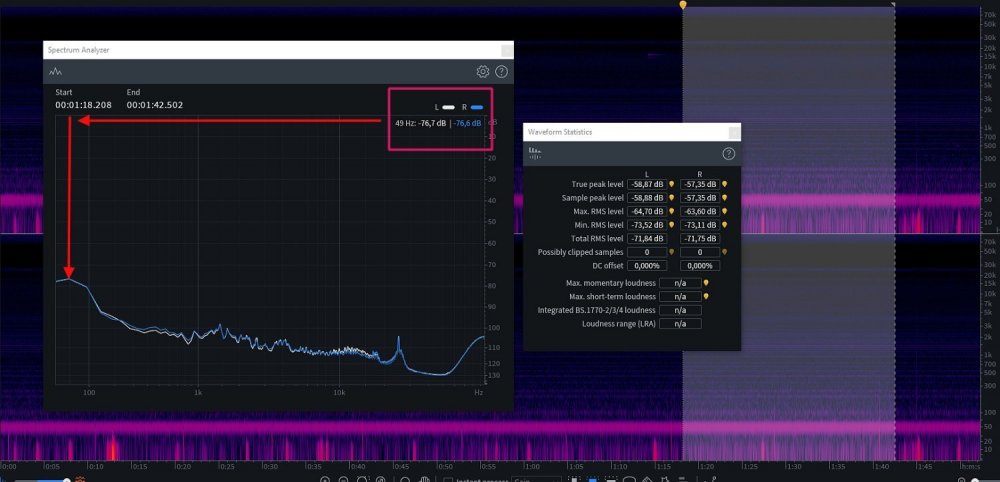Screen dimensions: 1000x482
Task: Click the Waveform Statistics levels icon
Action: coord(535,153)
